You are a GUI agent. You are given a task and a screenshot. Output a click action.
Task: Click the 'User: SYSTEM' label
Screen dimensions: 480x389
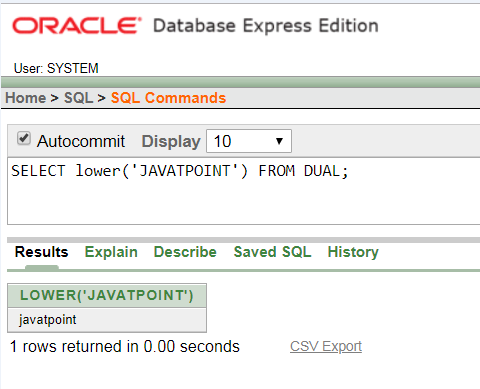[x=56, y=68]
